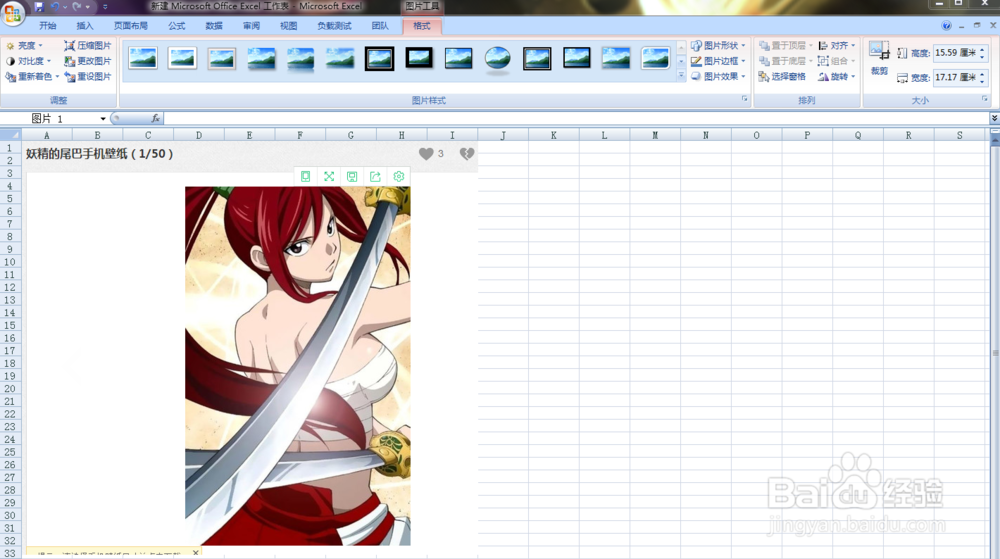The height and width of the screenshot is (559, 1000).
Task: Open the 重新着色 recolor dropdown
Action: click(x=33, y=76)
